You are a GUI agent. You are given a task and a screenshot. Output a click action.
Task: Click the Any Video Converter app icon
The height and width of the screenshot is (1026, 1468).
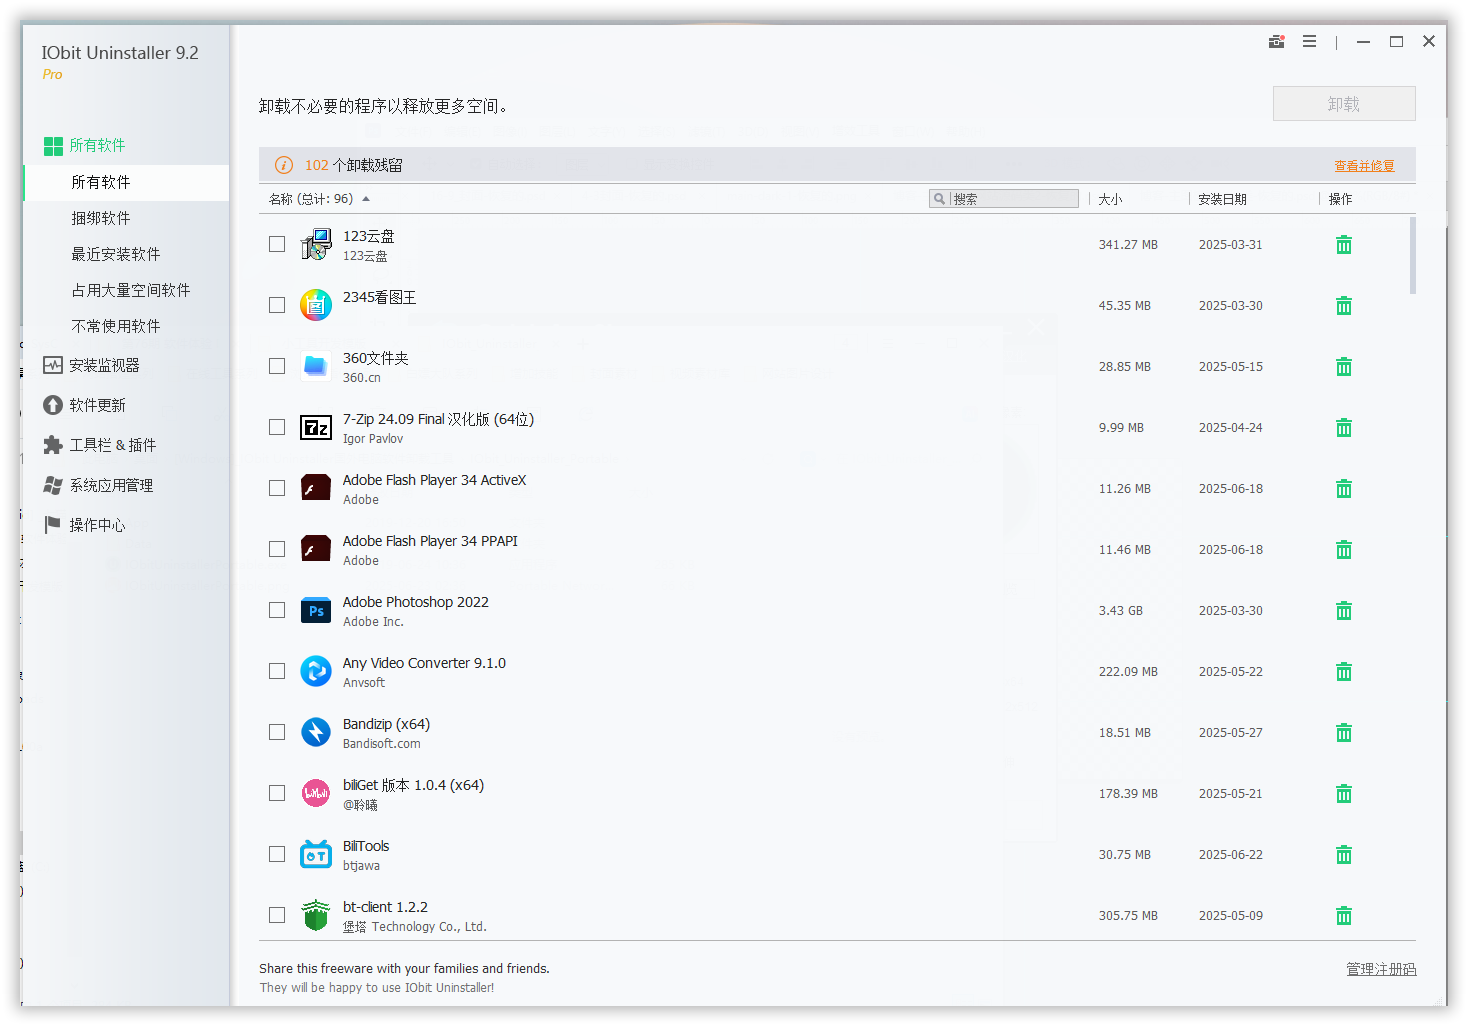tap(316, 672)
